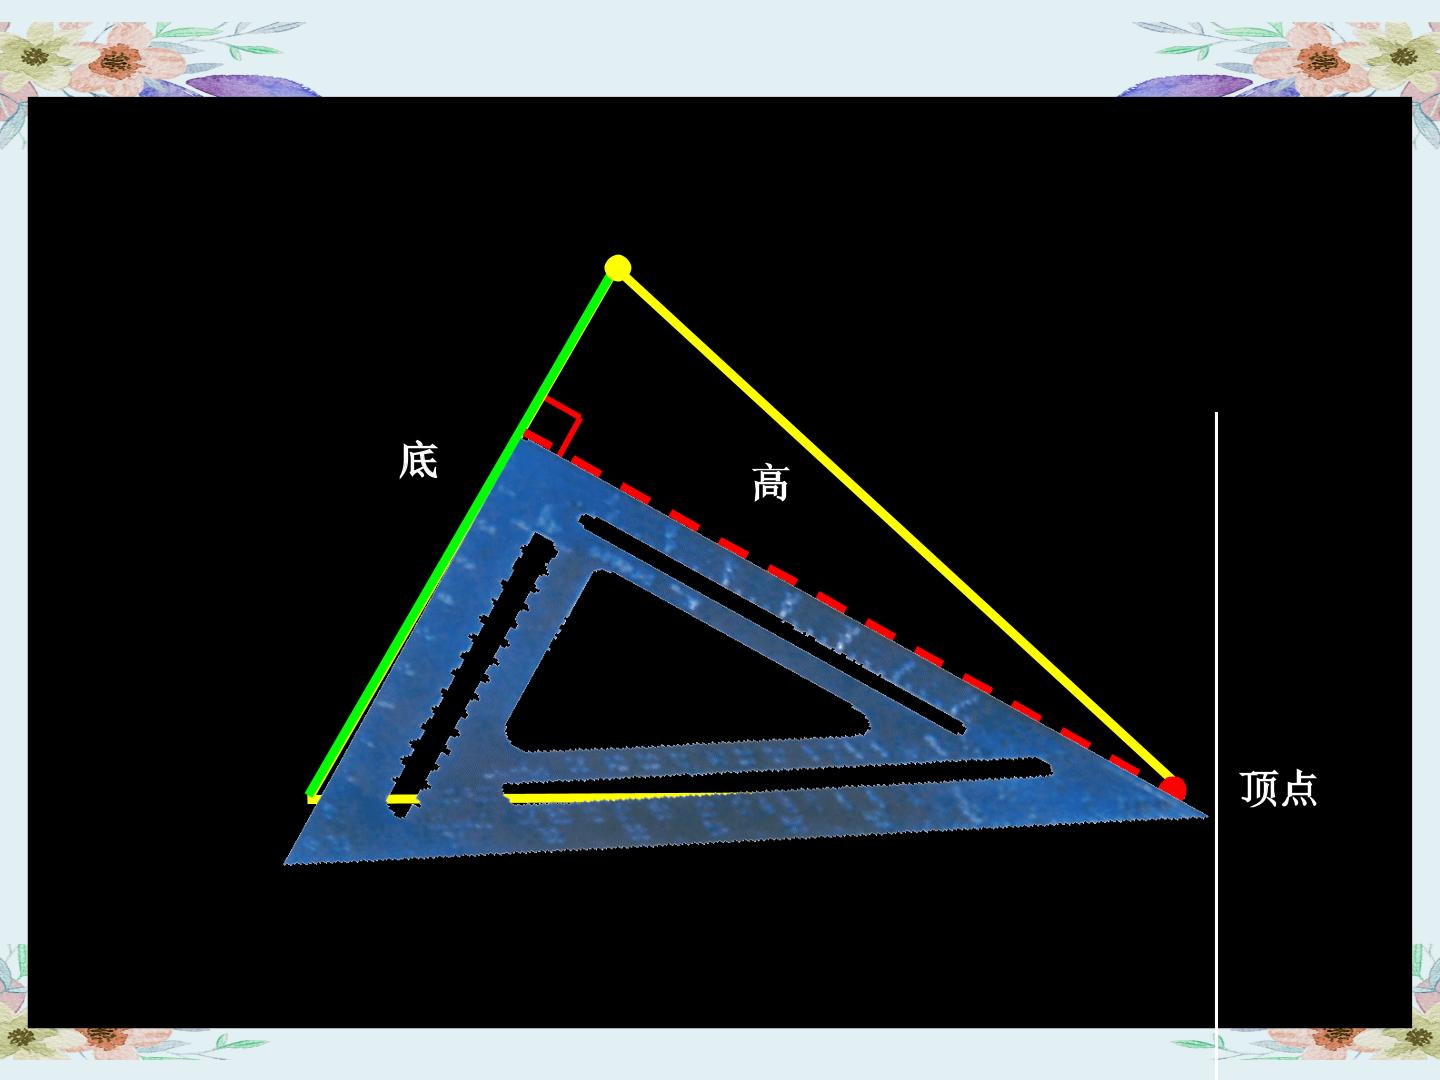Viewport: 1440px width, 1080px height.
Task: Click the red vertex dot
Action: (1173, 789)
